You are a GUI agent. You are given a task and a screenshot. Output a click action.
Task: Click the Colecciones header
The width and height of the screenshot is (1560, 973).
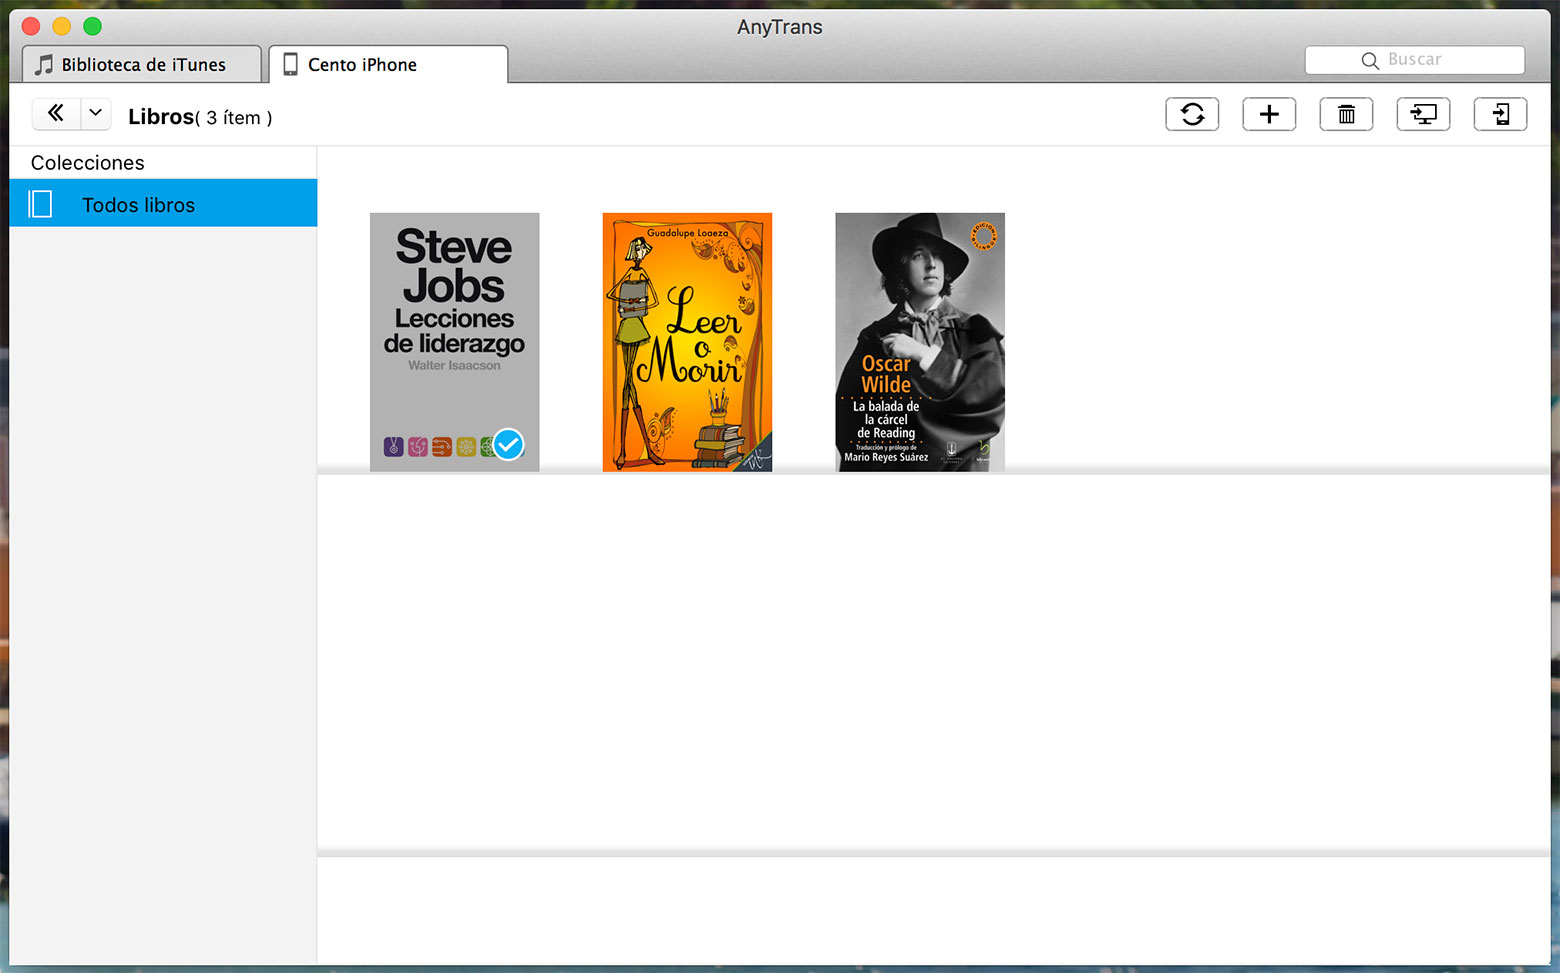click(x=88, y=163)
